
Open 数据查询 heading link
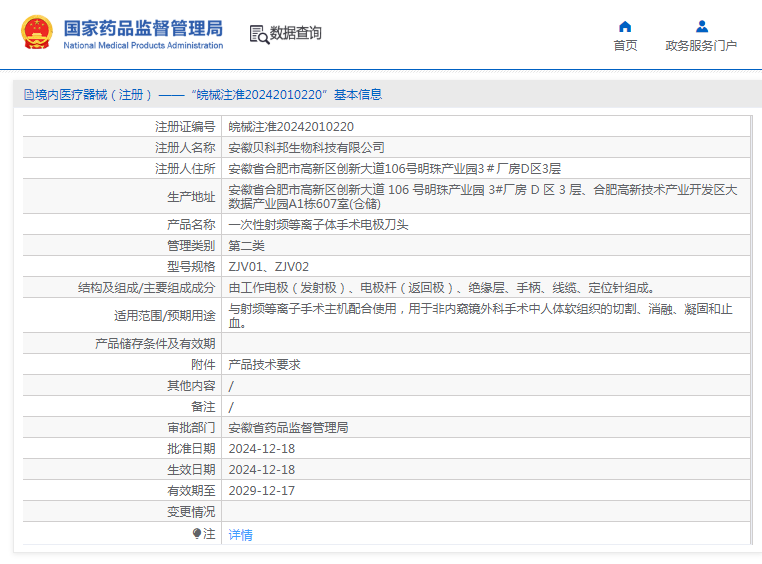click(295, 33)
